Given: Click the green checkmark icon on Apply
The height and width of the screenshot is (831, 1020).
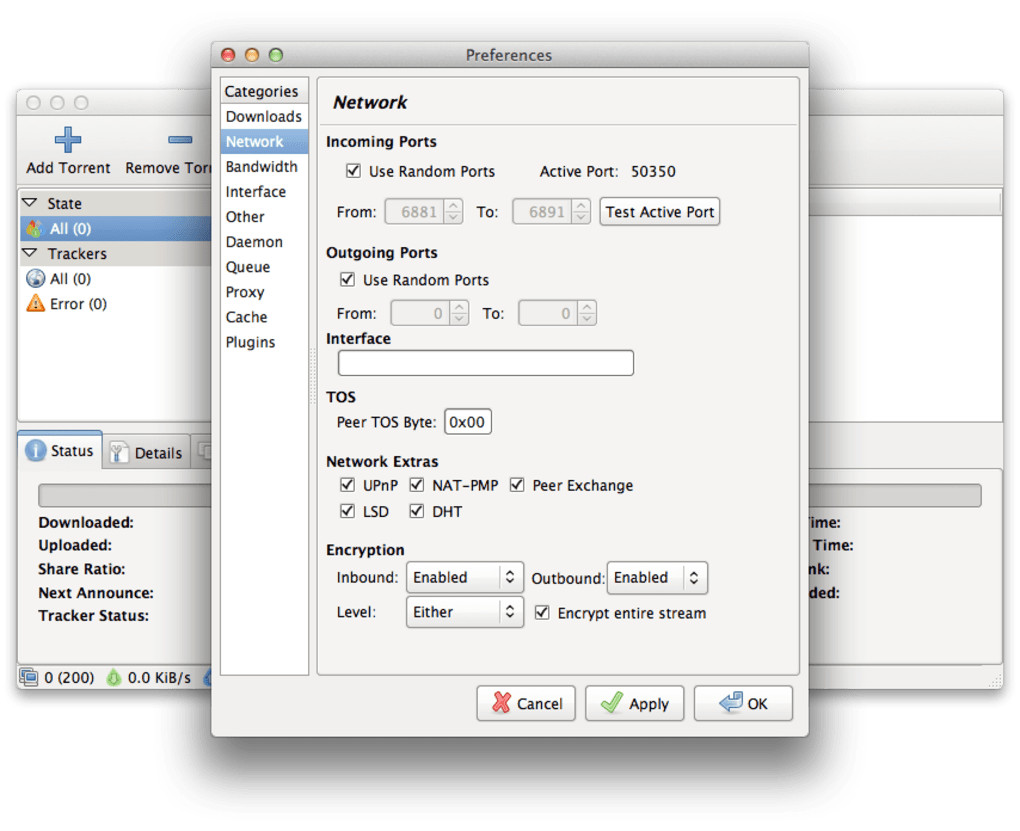Looking at the screenshot, I should click(x=611, y=702).
